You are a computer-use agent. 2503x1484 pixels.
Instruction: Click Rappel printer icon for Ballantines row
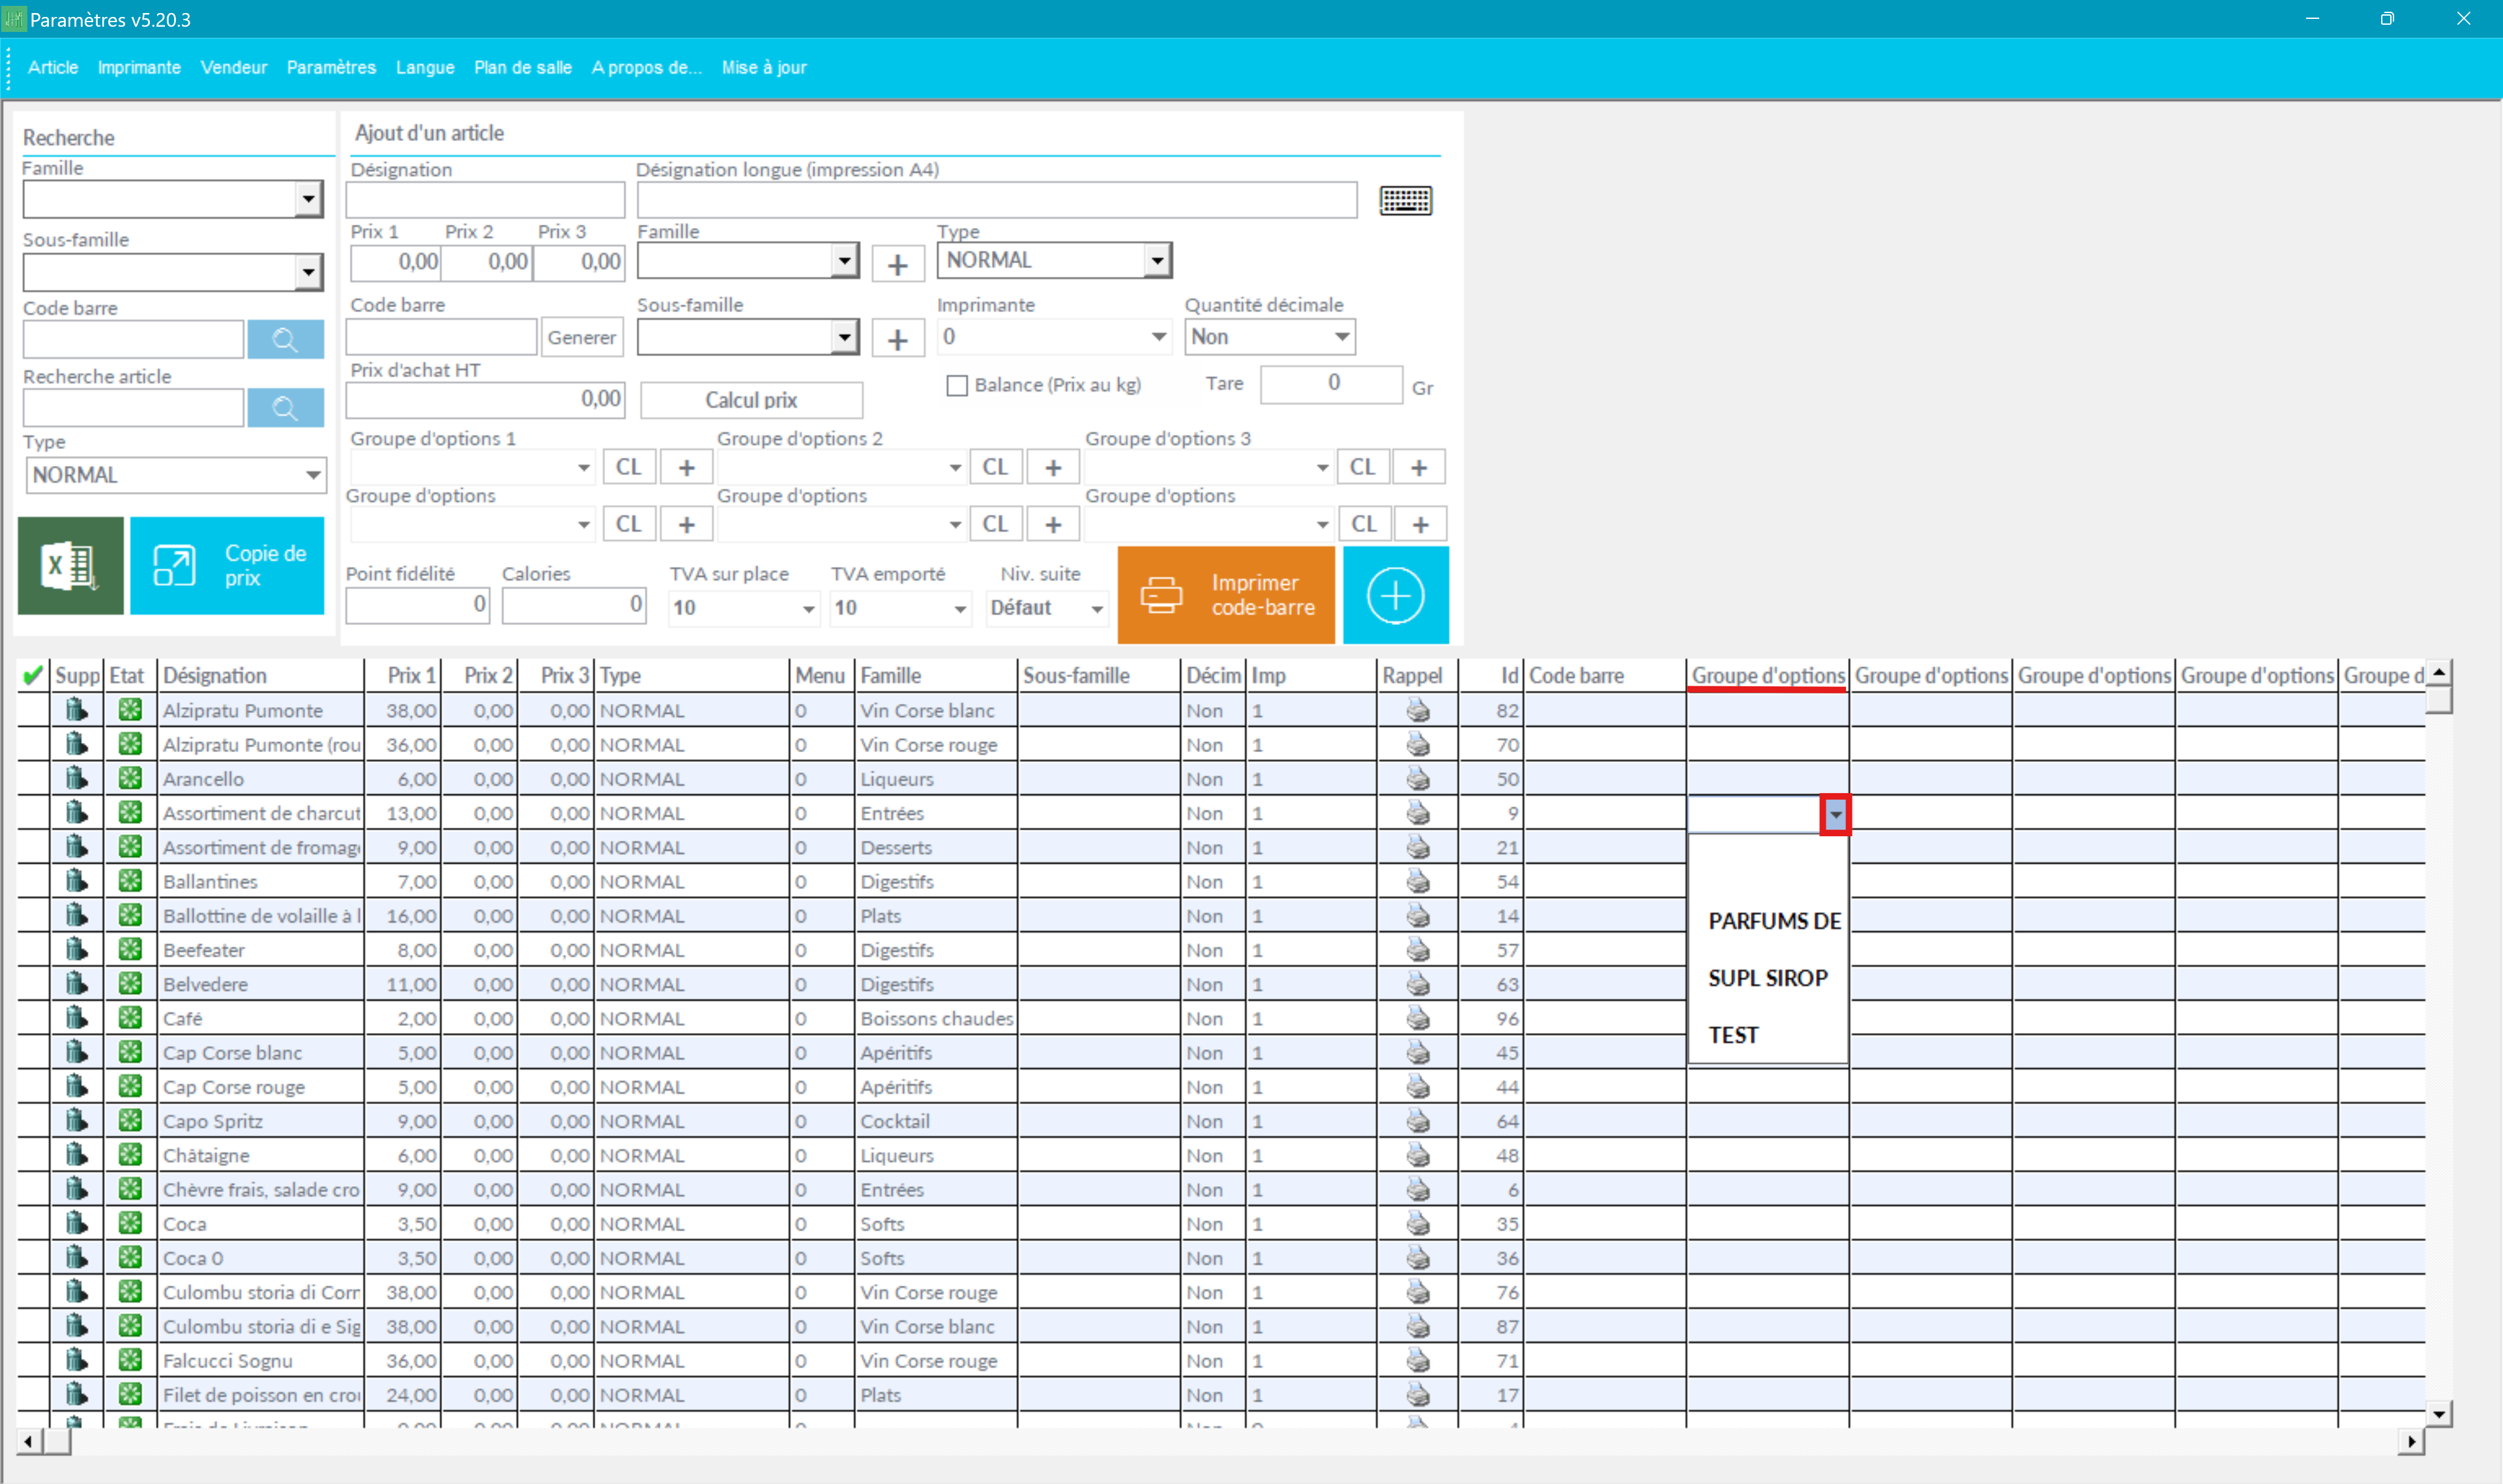click(x=1417, y=881)
